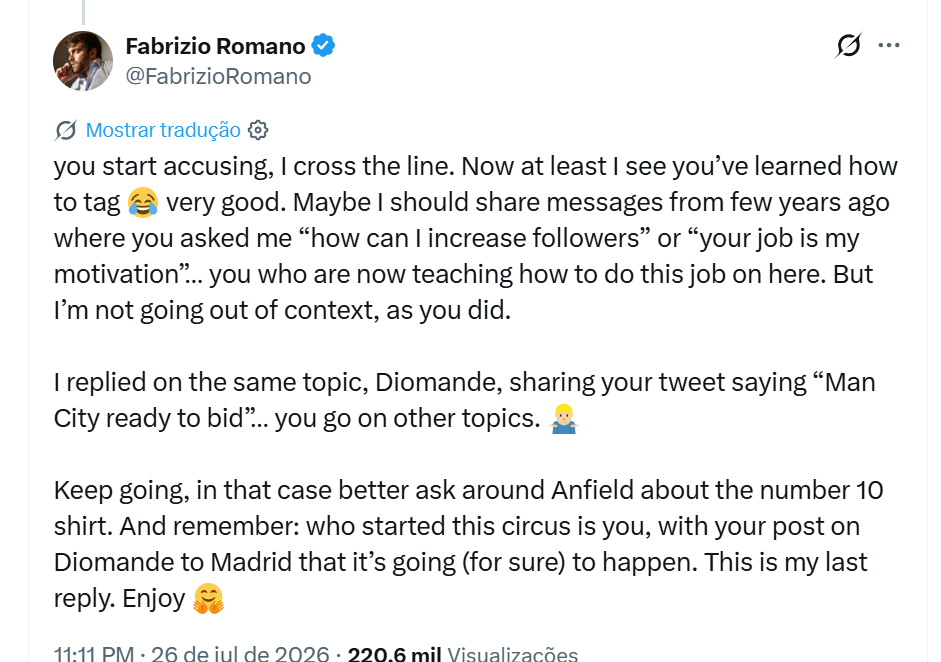Click the blue verified badge
The image size is (941, 662).
[x=323, y=46]
